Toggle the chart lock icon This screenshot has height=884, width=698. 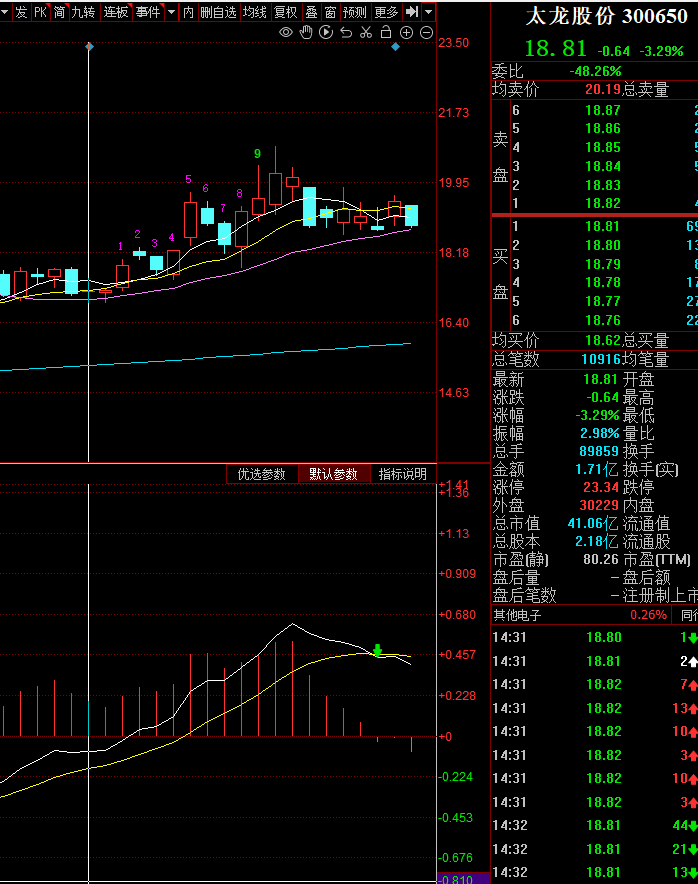coord(386,32)
